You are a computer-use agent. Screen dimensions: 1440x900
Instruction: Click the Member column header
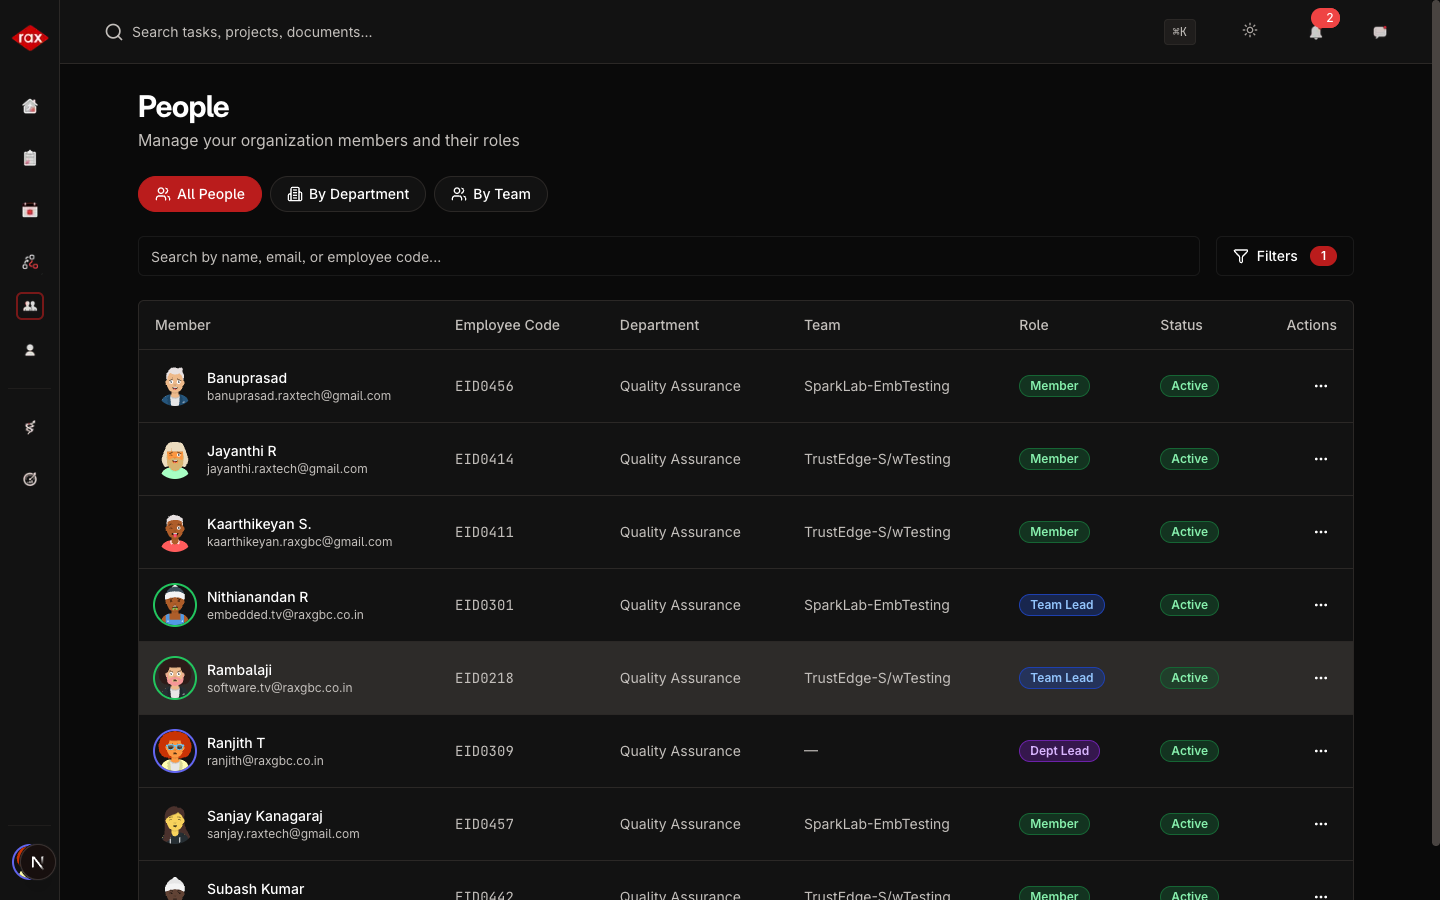183,325
